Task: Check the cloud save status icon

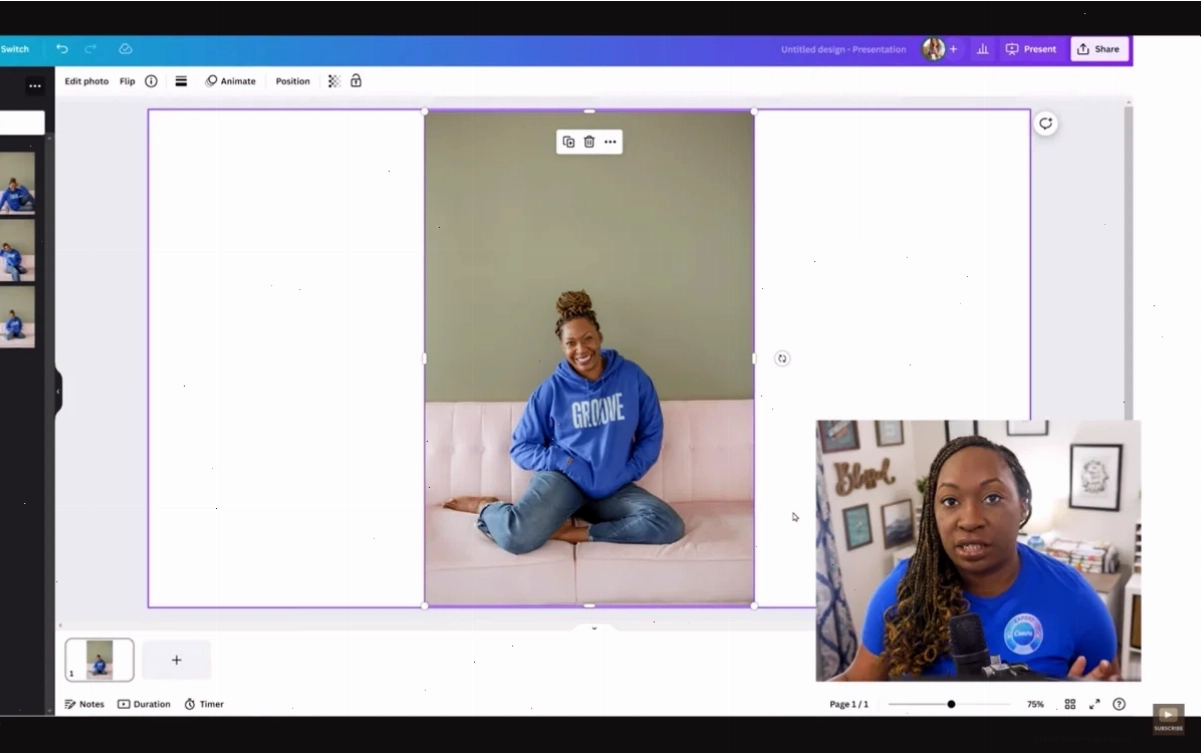Action: (x=125, y=49)
